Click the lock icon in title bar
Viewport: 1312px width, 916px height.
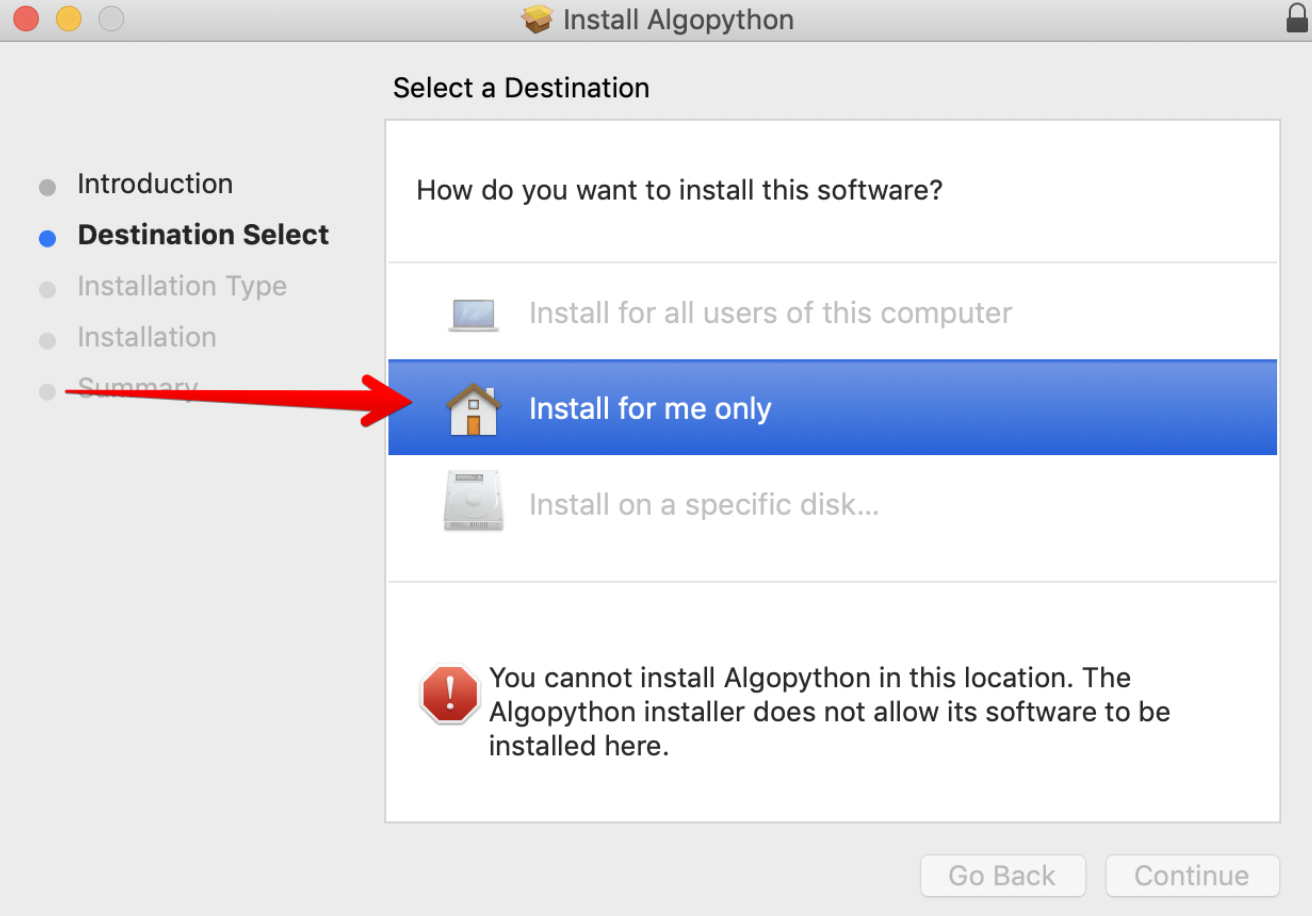[x=1297, y=18]
